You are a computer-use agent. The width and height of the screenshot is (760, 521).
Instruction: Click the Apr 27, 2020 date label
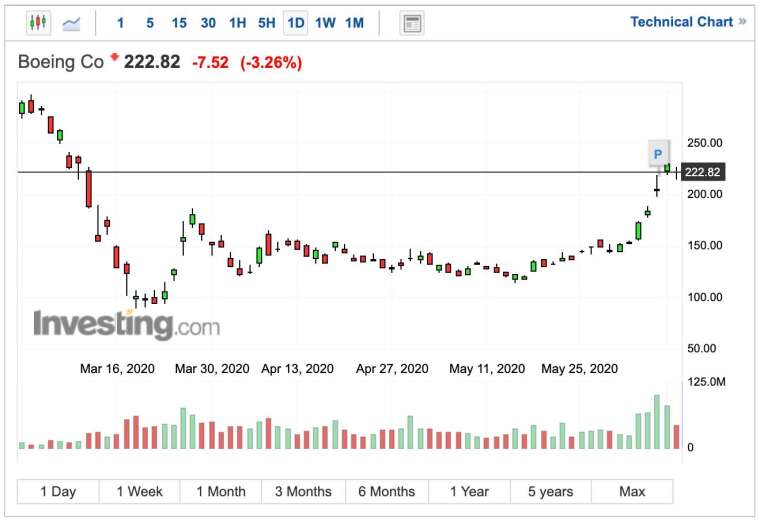tap(392, 369)
